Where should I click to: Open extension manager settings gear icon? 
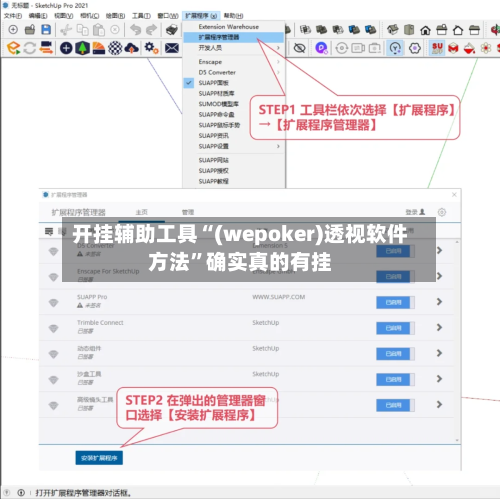pyautogui.click(x=442, y=212)
